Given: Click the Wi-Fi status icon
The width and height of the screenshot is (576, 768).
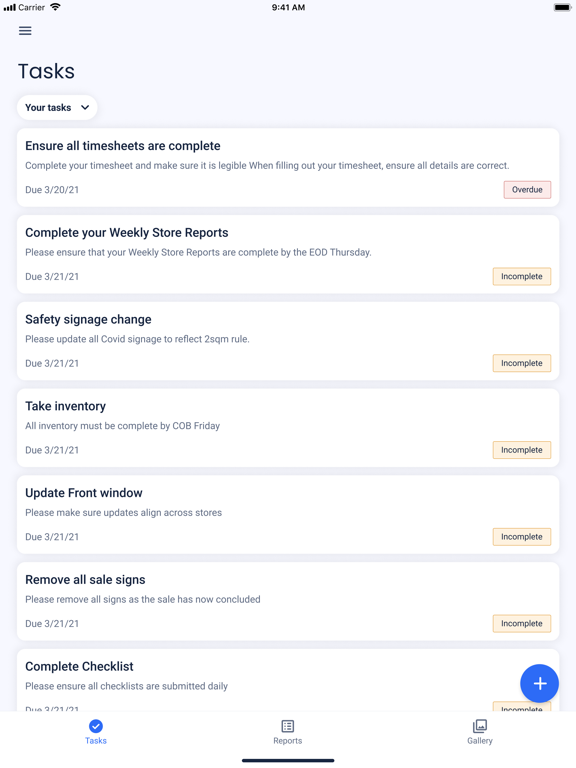Looking at the screenshot, I should tap(55, 7).
